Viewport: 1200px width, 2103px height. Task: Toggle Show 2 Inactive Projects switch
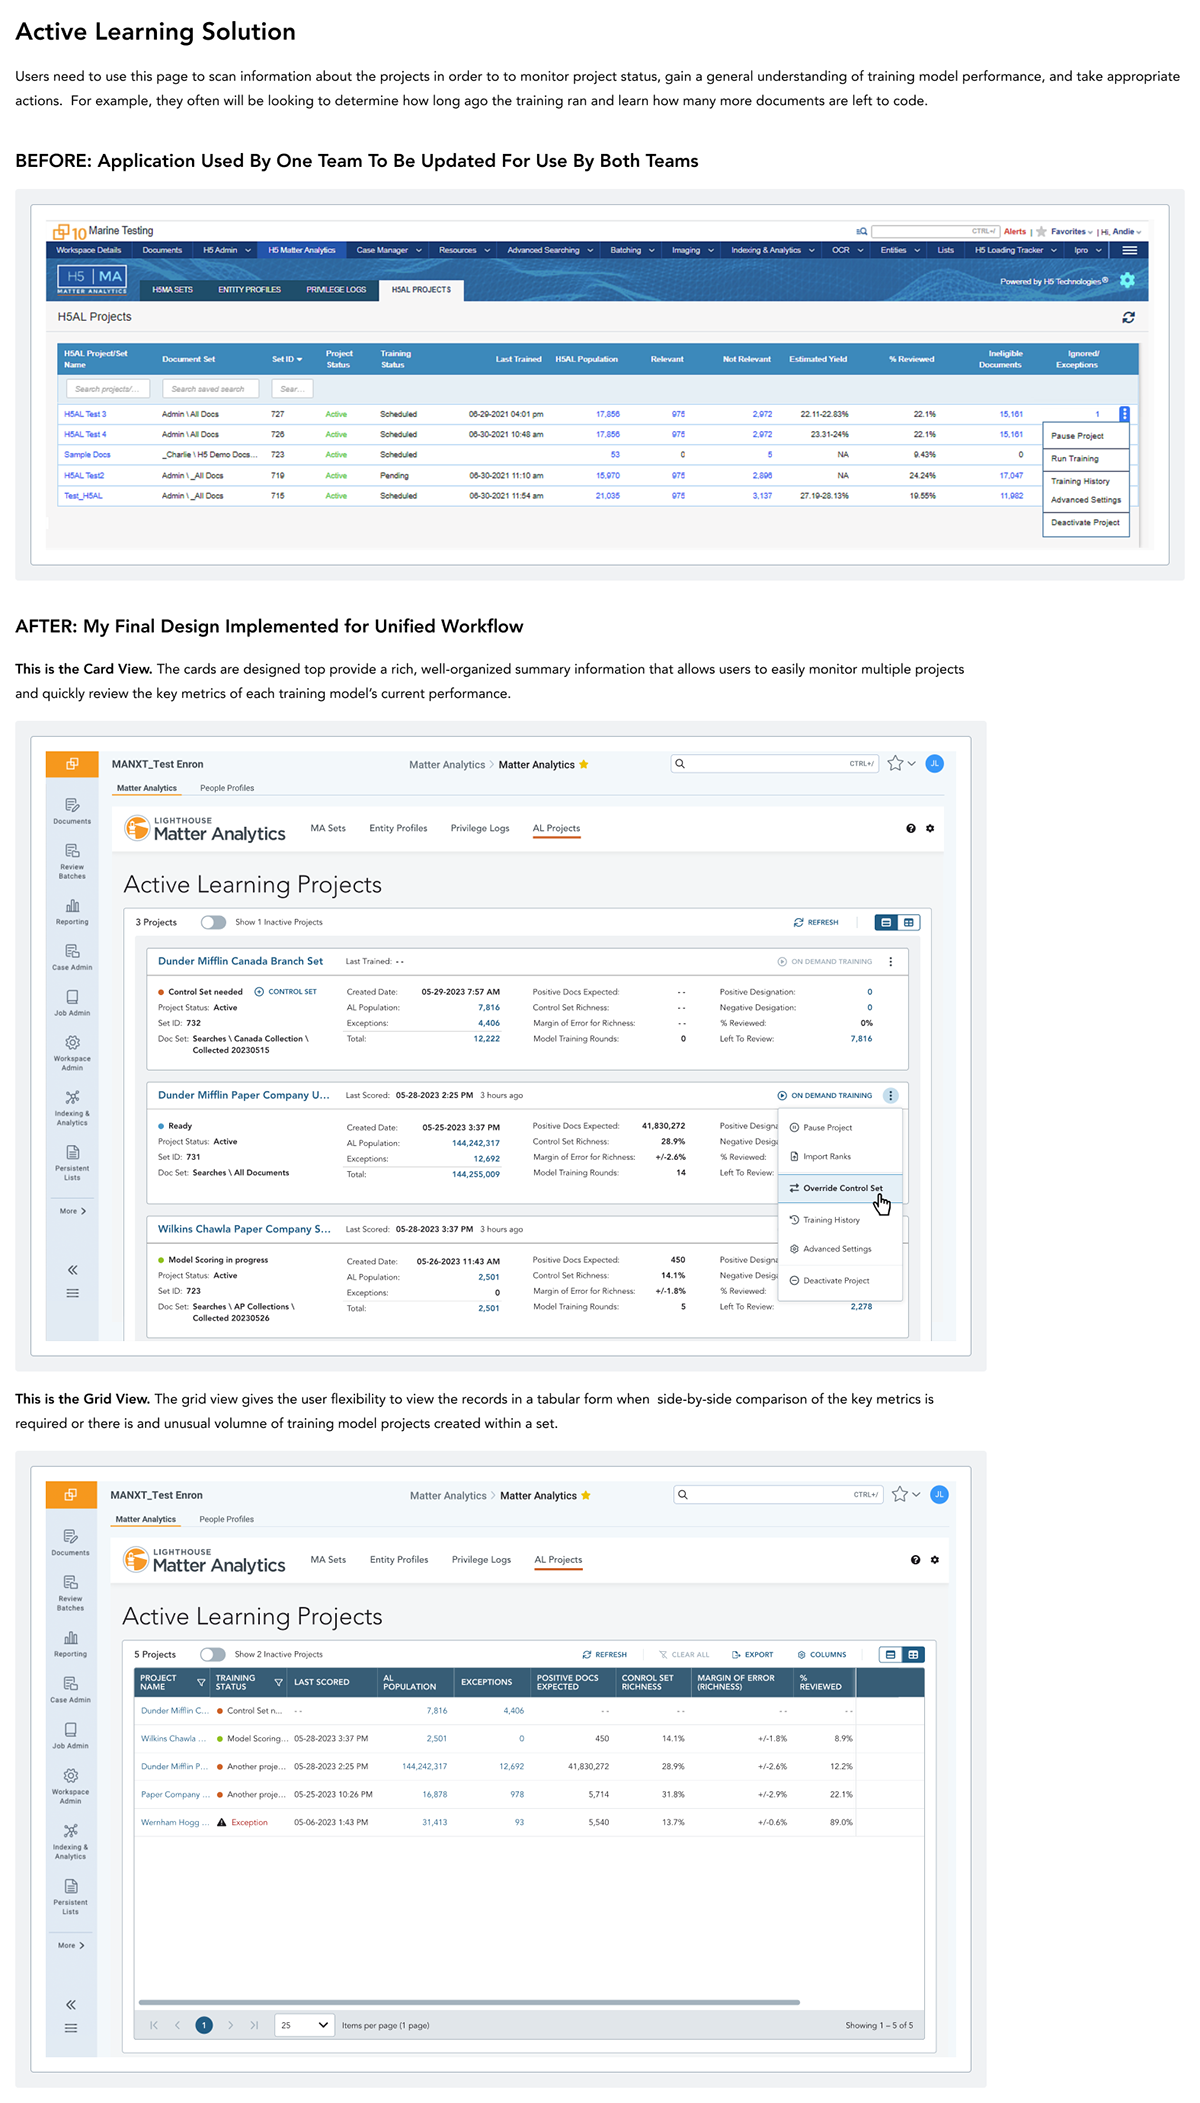(x=212, y=1654)
